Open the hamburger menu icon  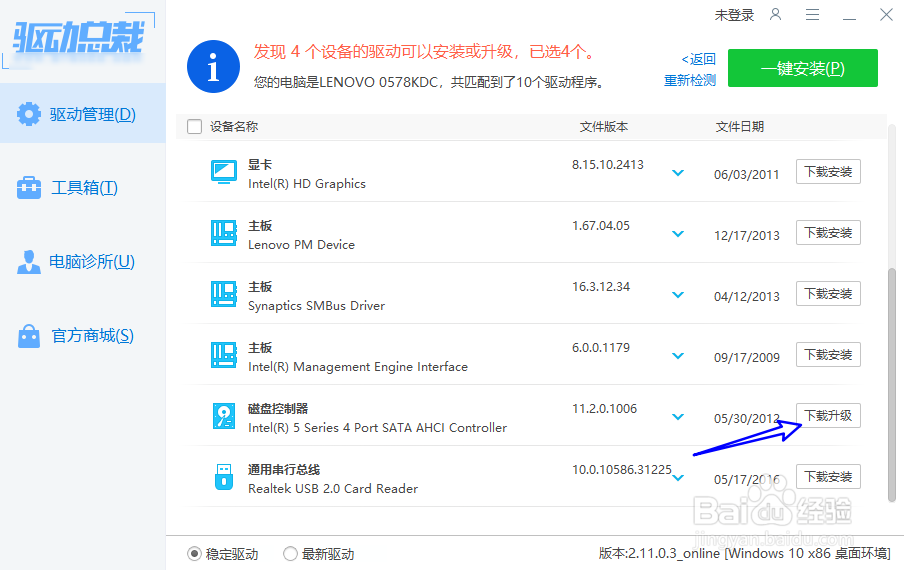(x=812, y=14)
